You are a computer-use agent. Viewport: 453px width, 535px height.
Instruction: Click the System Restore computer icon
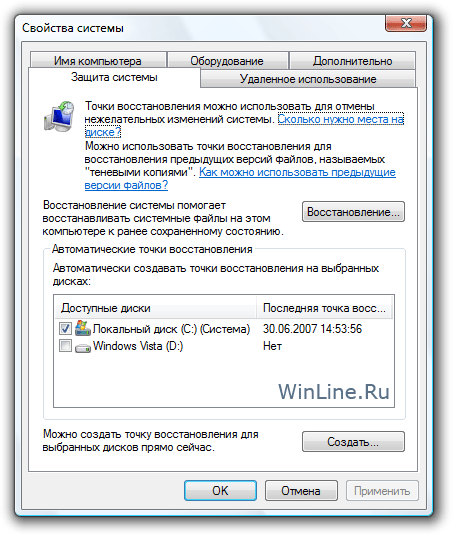click(x=59, y=116)
